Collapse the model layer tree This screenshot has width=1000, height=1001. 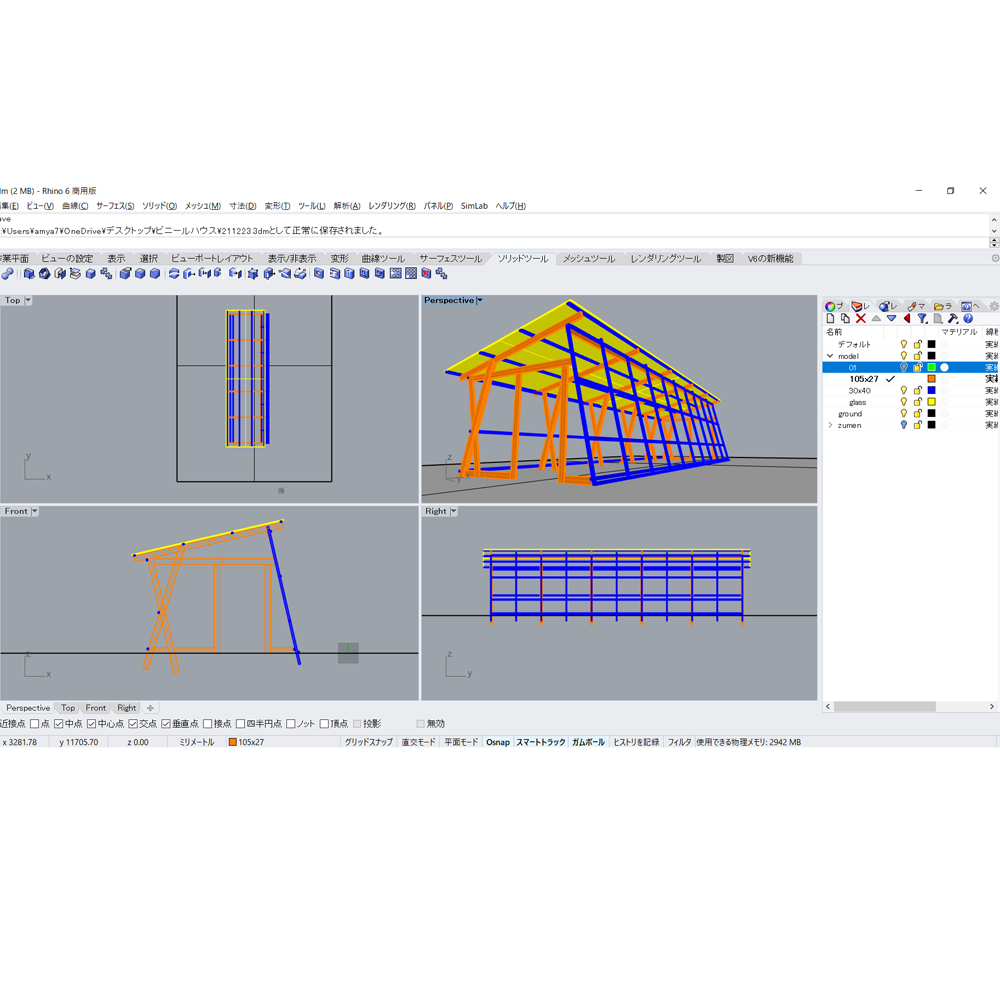[x=830, y=356]
